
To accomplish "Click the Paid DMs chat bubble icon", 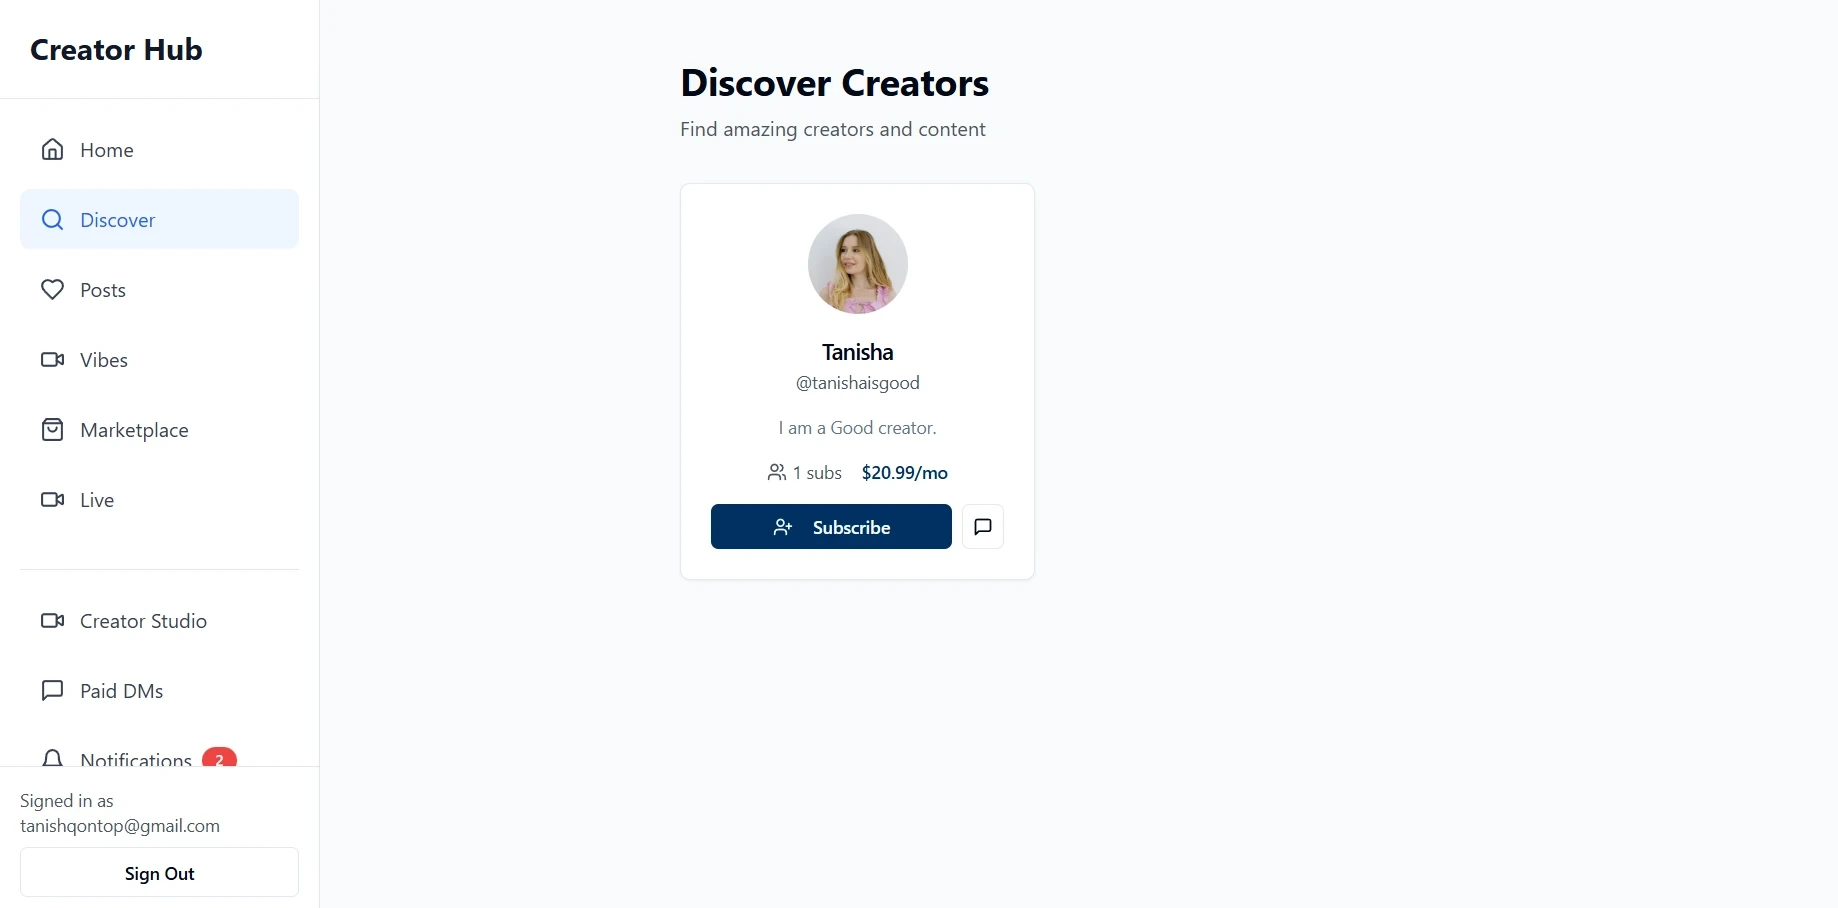I will 52,691.
